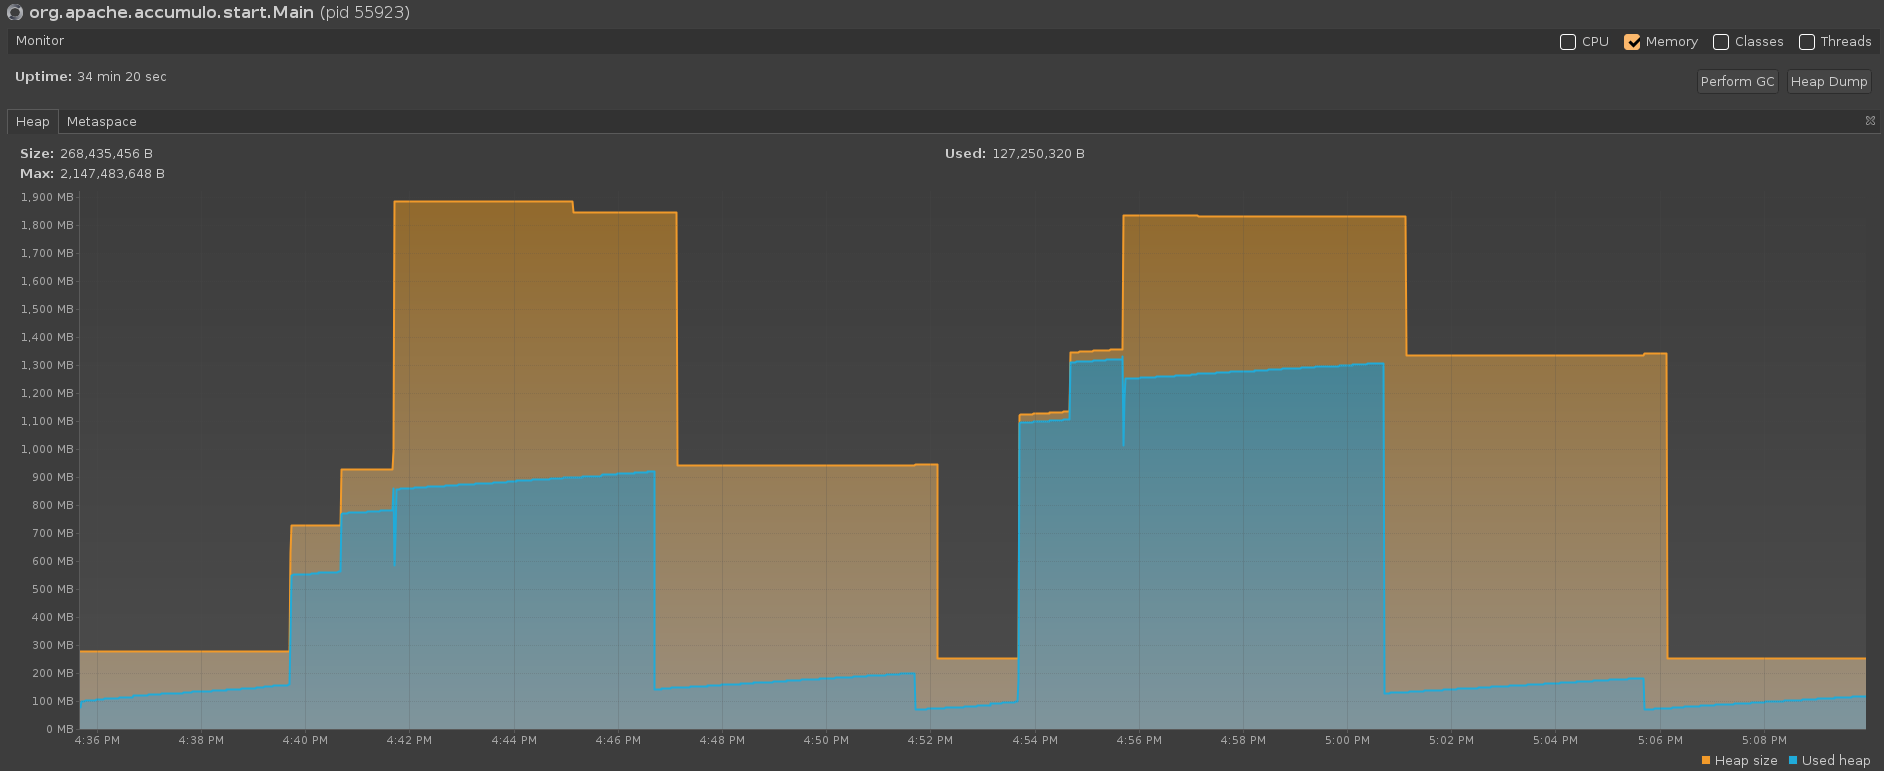1884x771 pixels.
Task: Click the Monitor section header
Action: click(x=40, y=41)
